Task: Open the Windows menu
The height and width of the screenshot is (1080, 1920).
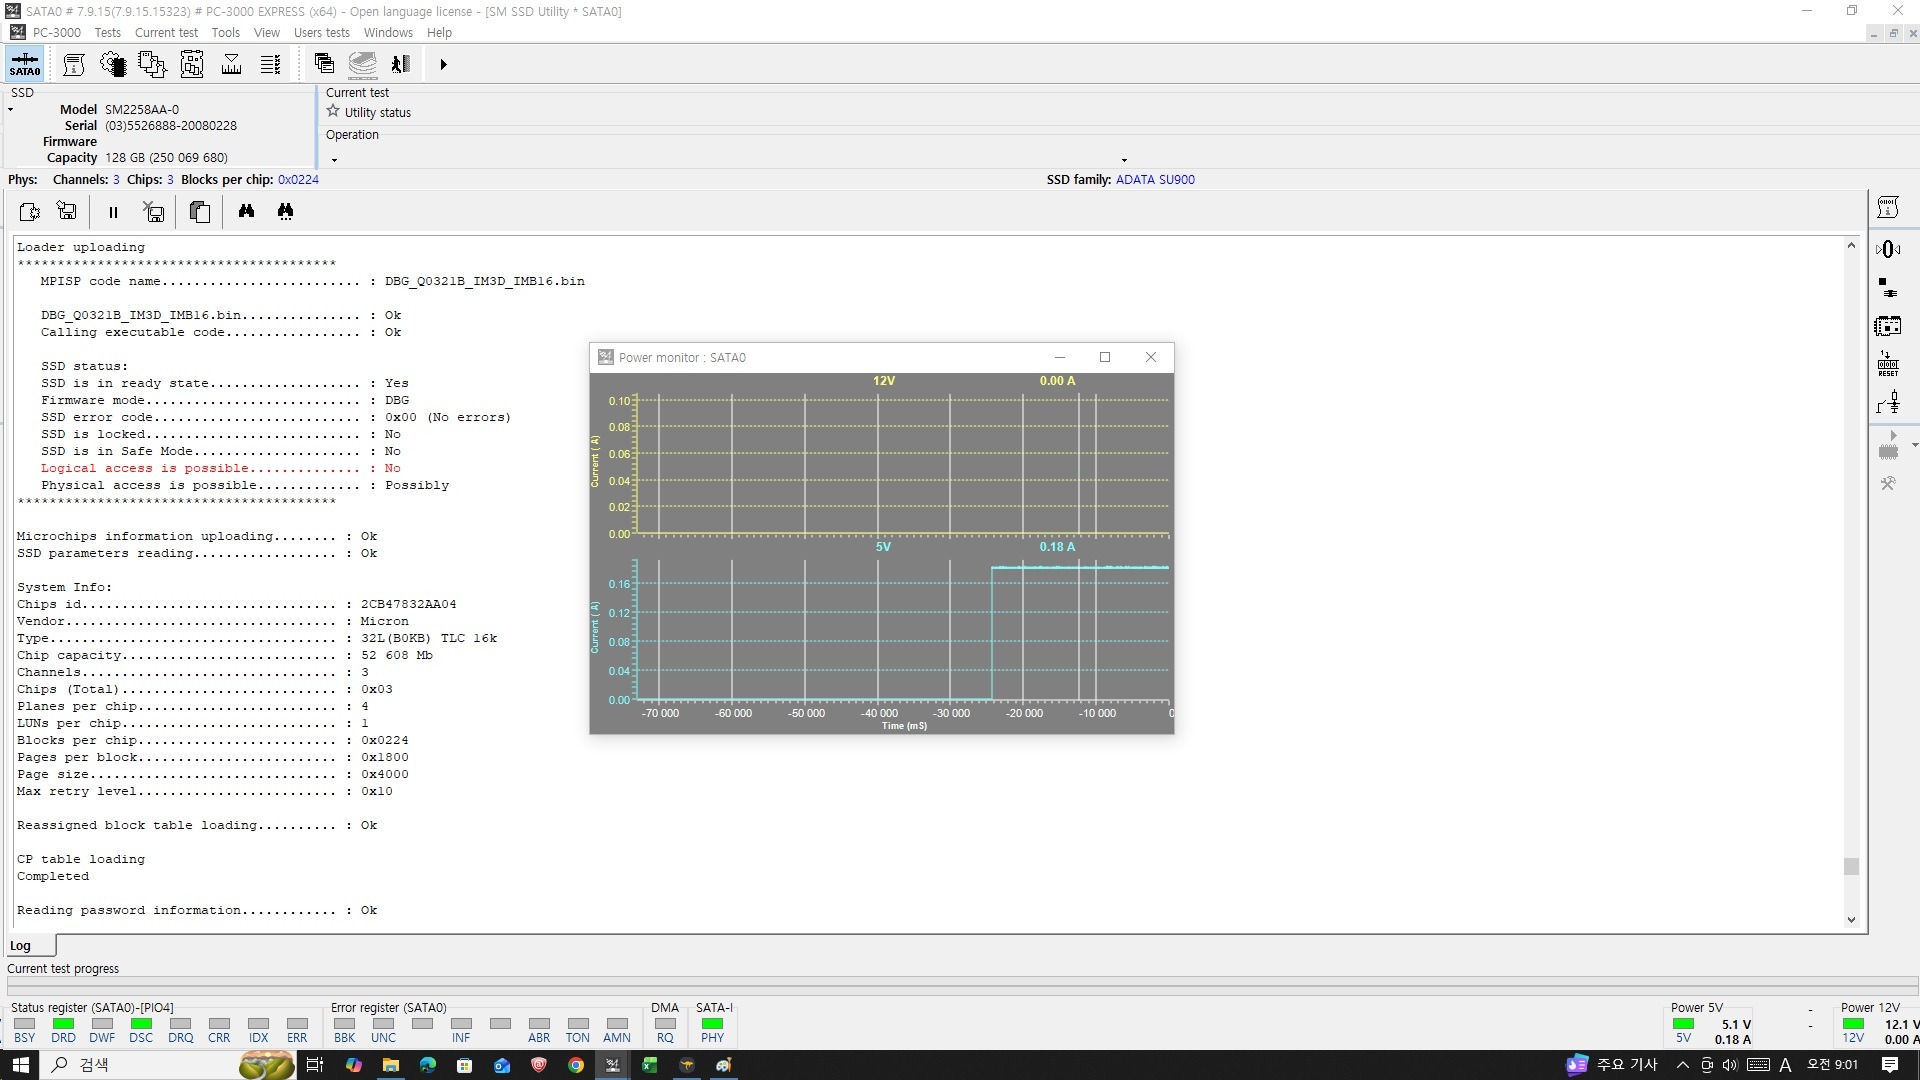Action: click(x=388, y=32)
